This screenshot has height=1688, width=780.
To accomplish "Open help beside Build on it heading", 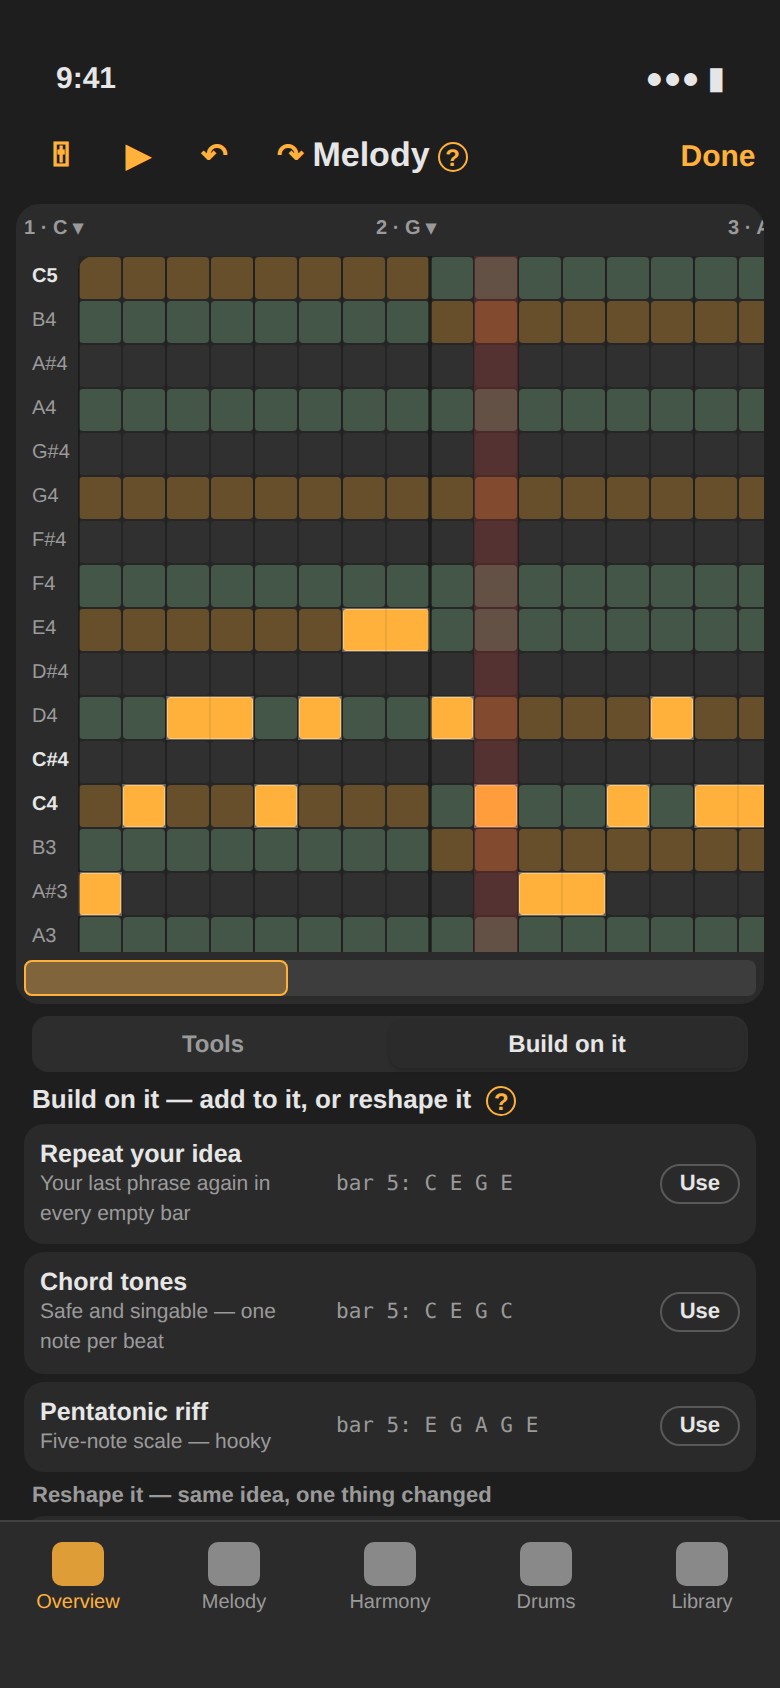I will click(501, 1101).
